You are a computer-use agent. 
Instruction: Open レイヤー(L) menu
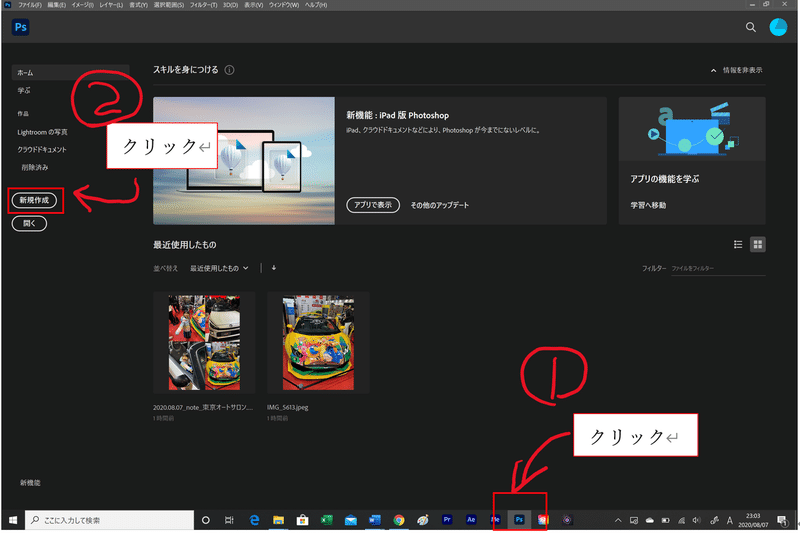111,5
